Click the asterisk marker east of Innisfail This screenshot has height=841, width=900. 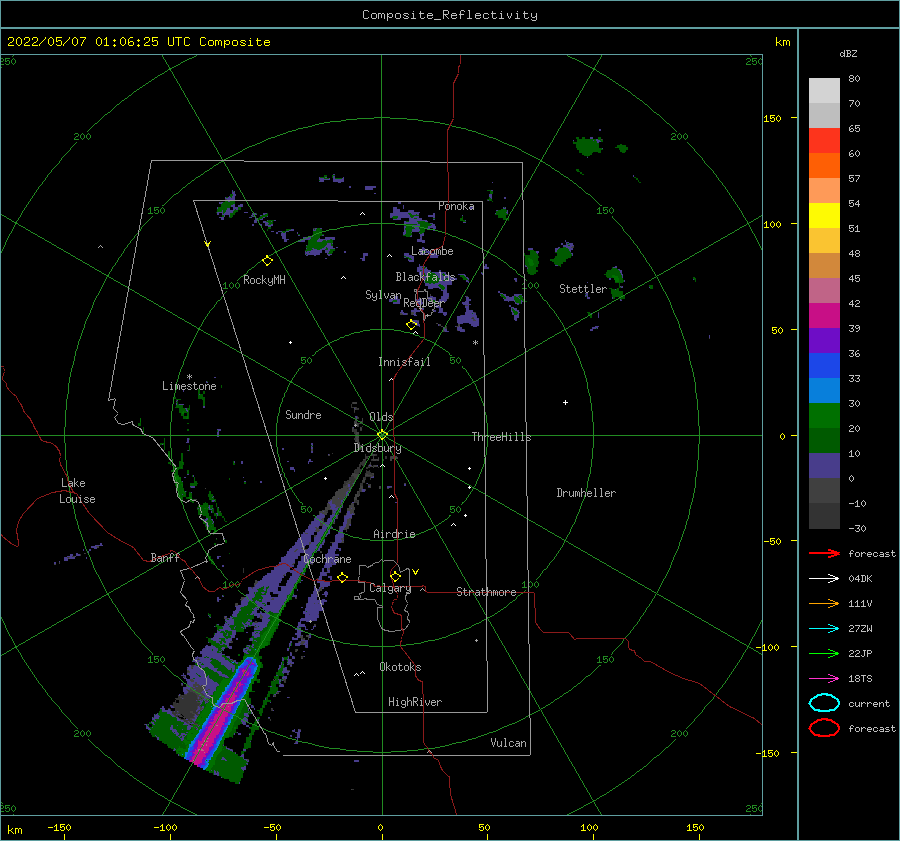(475, 343)
